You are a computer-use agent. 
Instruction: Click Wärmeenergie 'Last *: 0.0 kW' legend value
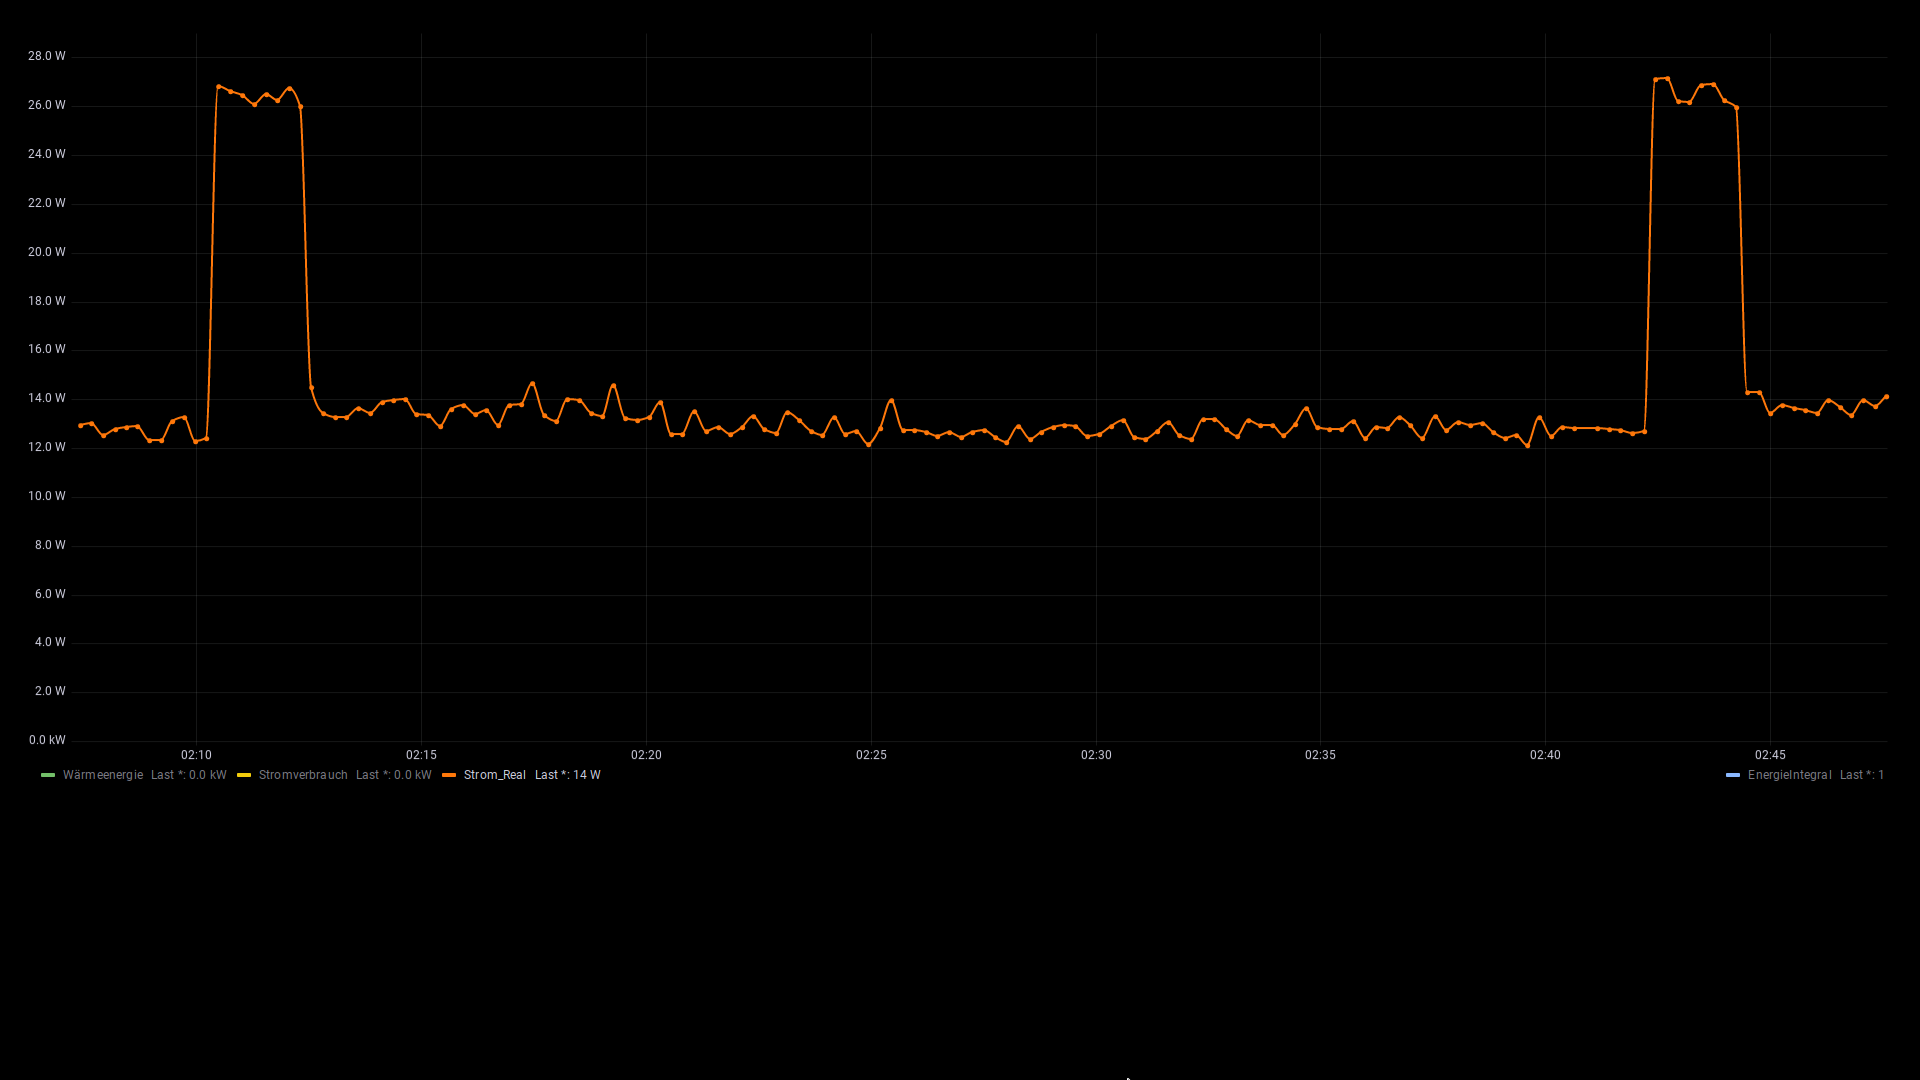click(189, 775)
